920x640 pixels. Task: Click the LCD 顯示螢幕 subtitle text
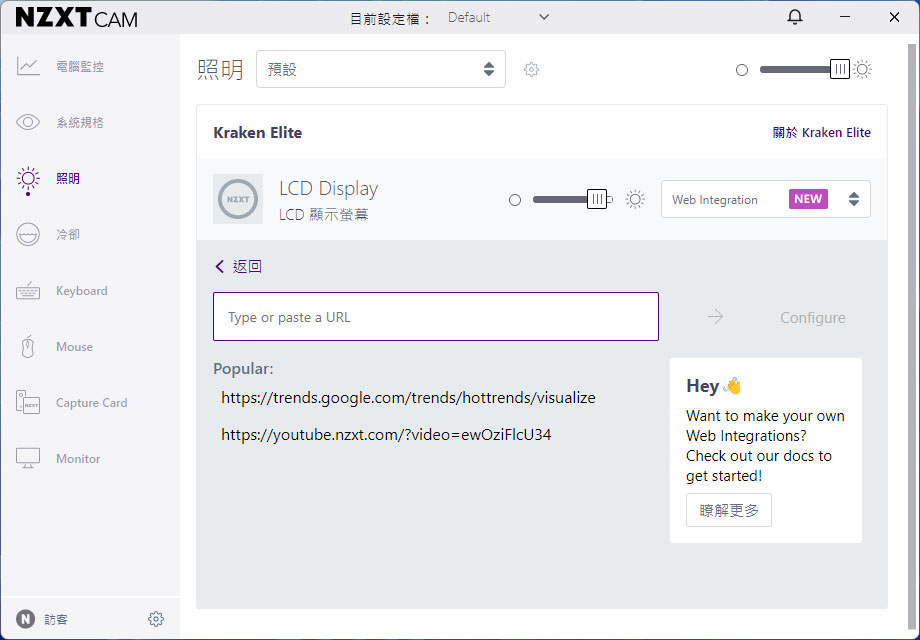click(x=323, y=215)
